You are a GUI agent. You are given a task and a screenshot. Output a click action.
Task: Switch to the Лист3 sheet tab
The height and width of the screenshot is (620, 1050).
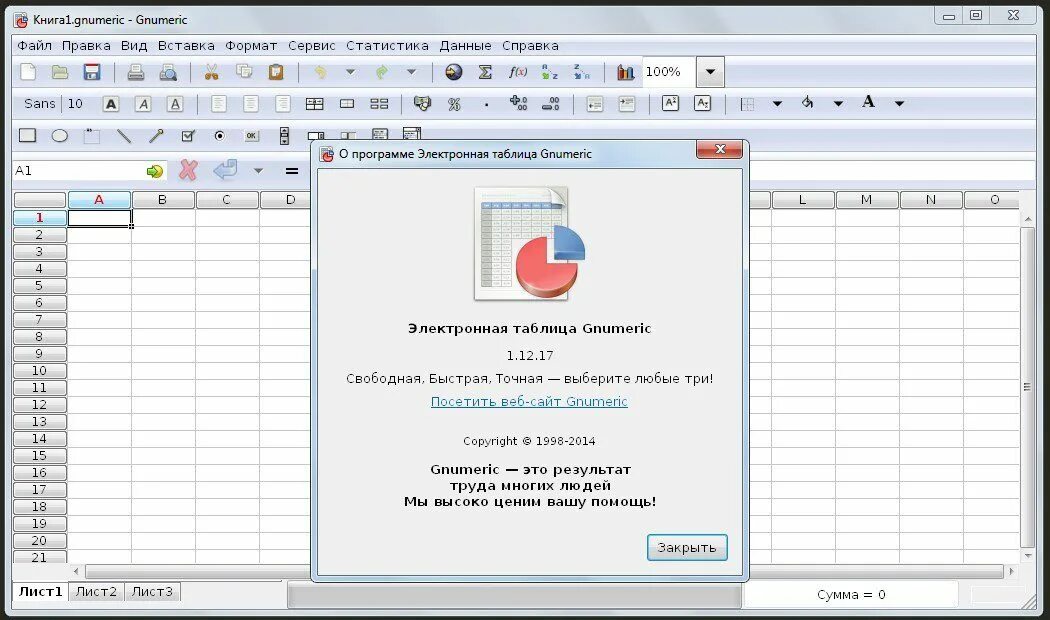tap(152, 592)
